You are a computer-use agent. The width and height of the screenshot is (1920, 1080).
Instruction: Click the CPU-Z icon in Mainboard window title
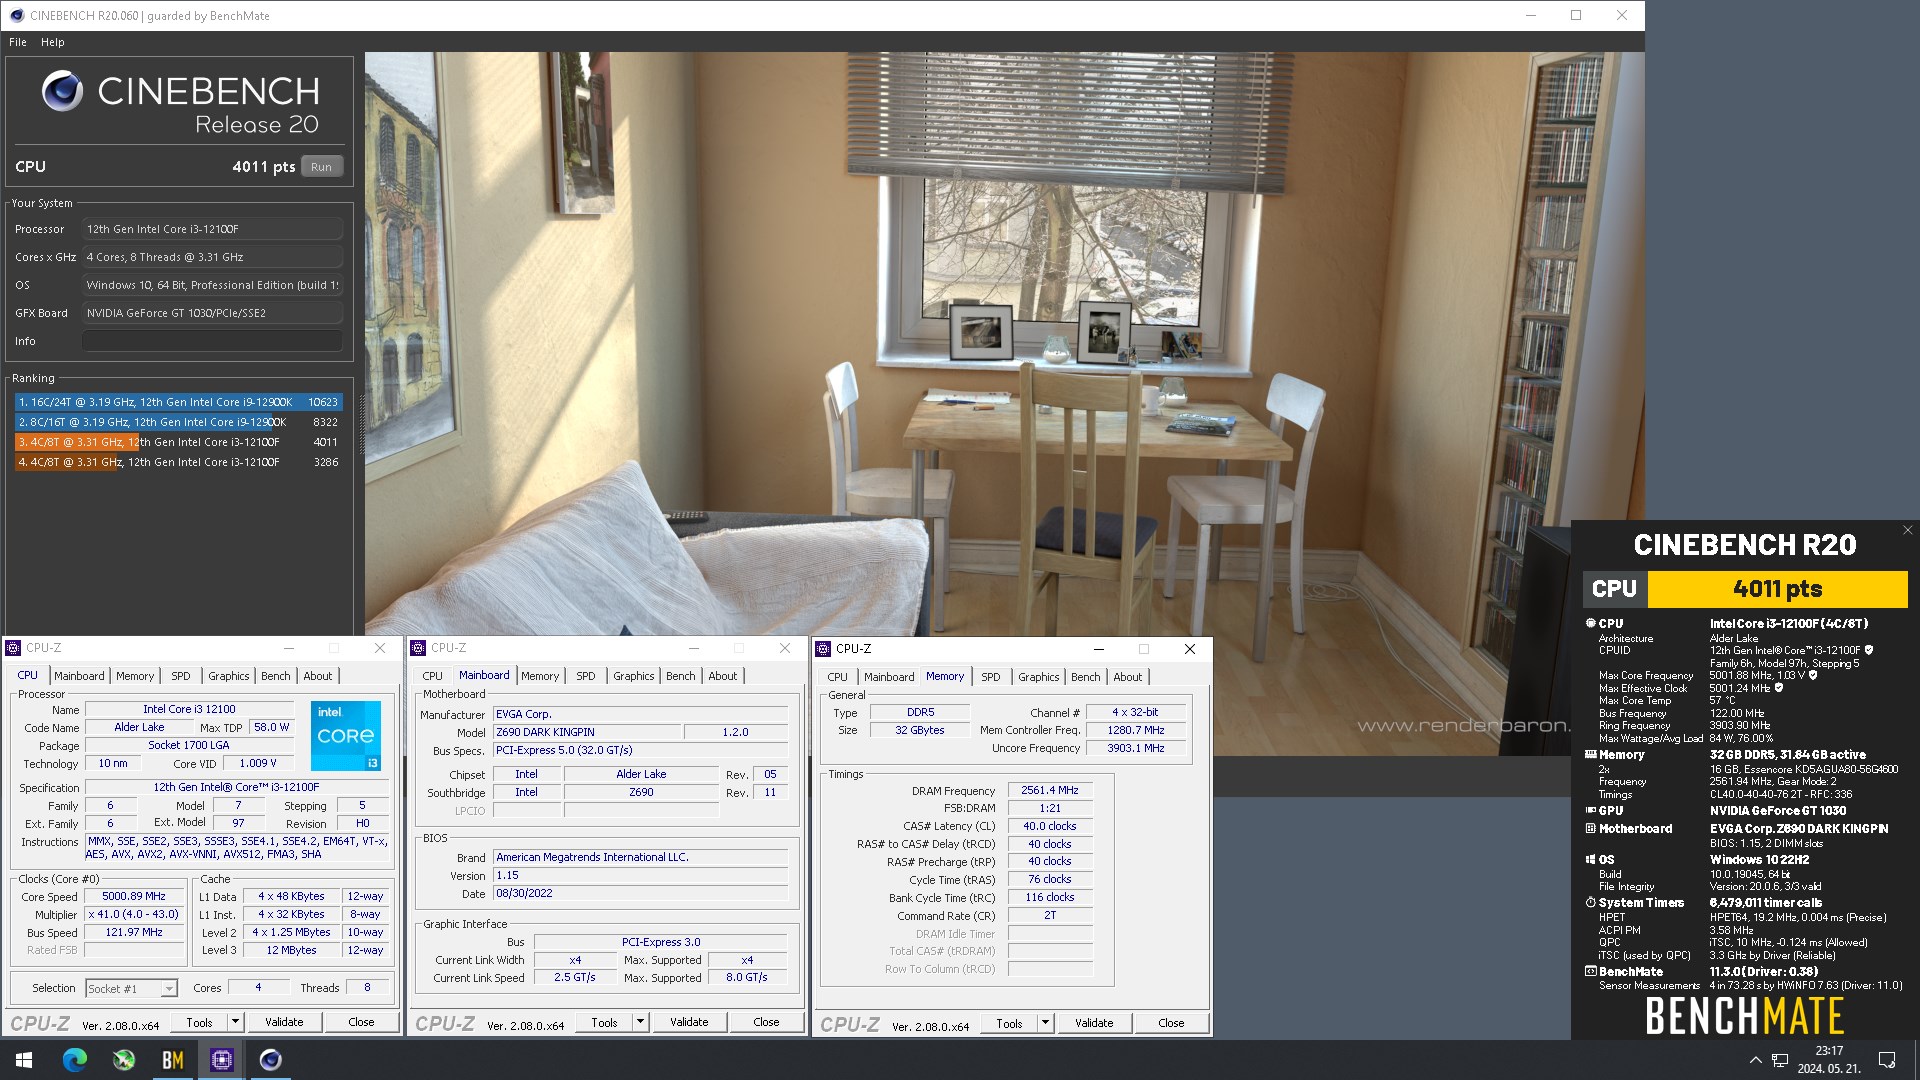[418, 648]
